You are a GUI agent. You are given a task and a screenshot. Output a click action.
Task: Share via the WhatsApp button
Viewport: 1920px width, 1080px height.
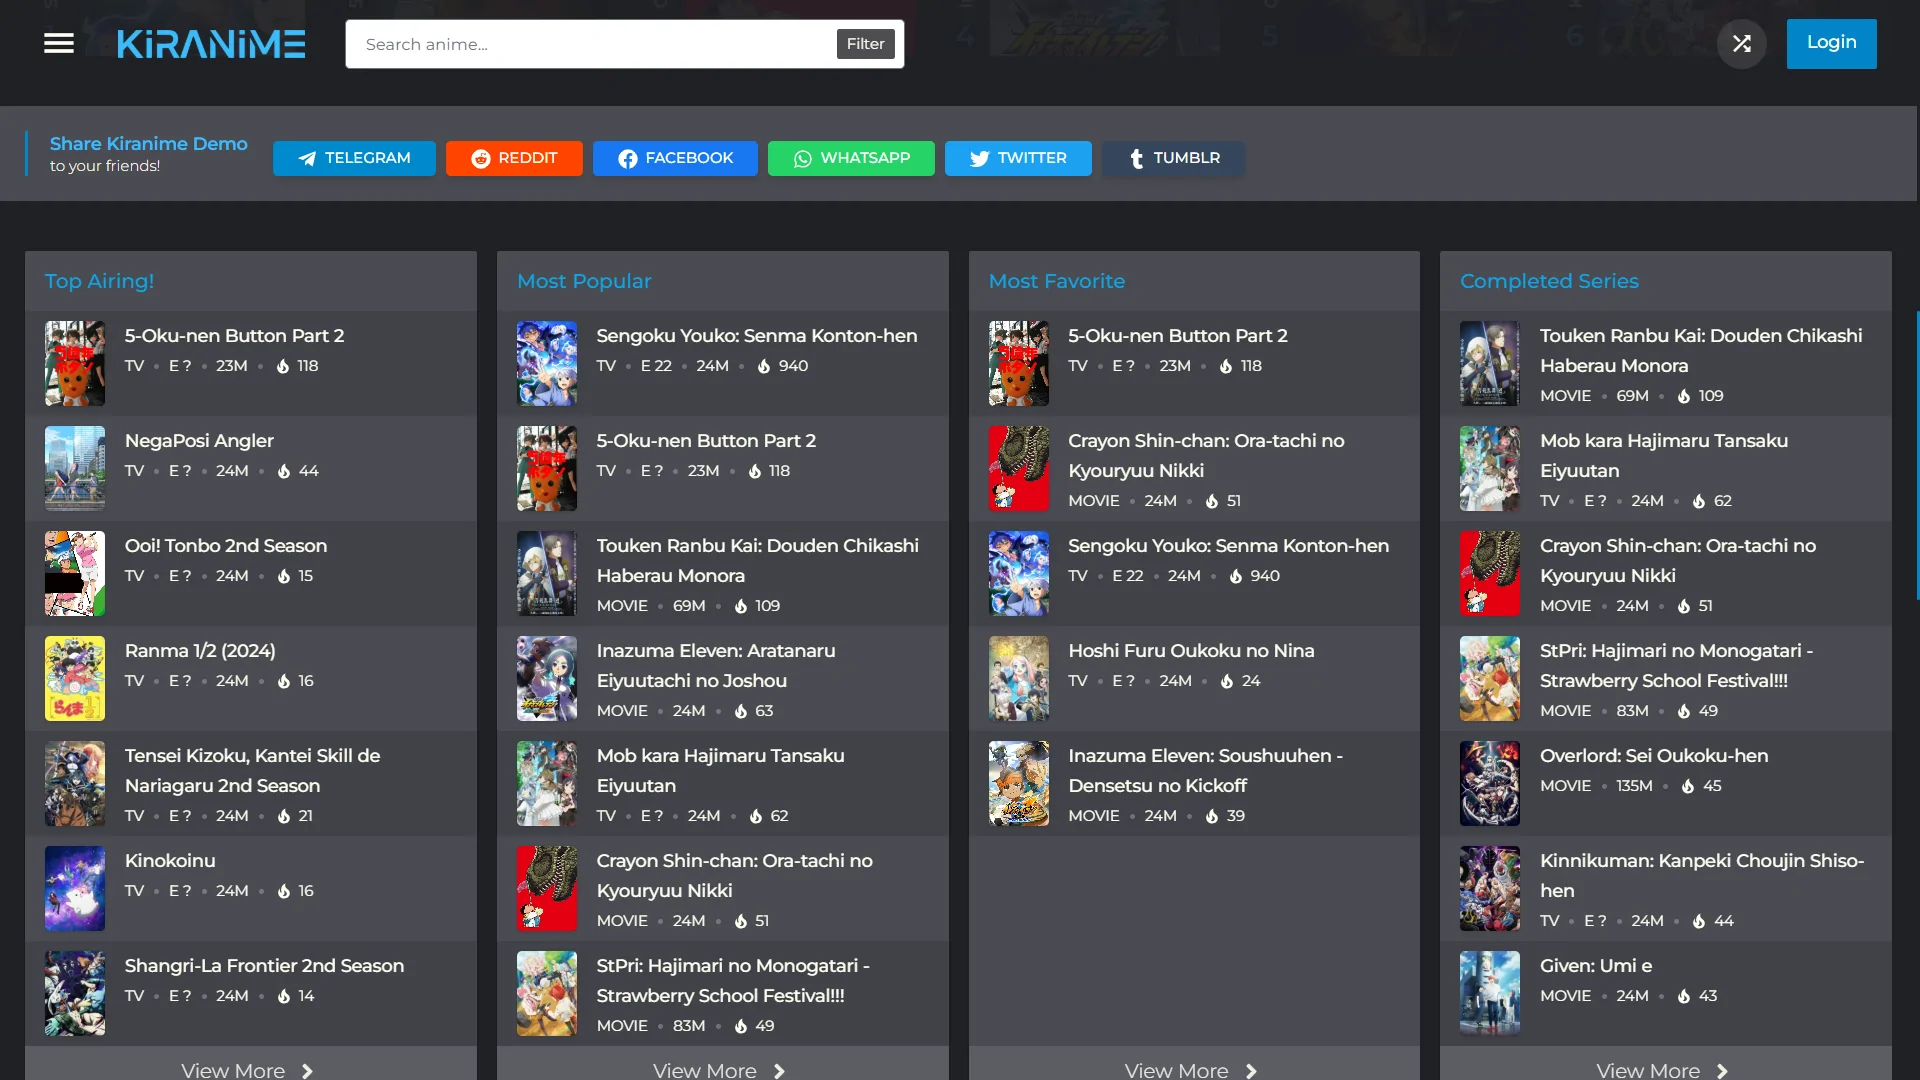coord(851,158)
